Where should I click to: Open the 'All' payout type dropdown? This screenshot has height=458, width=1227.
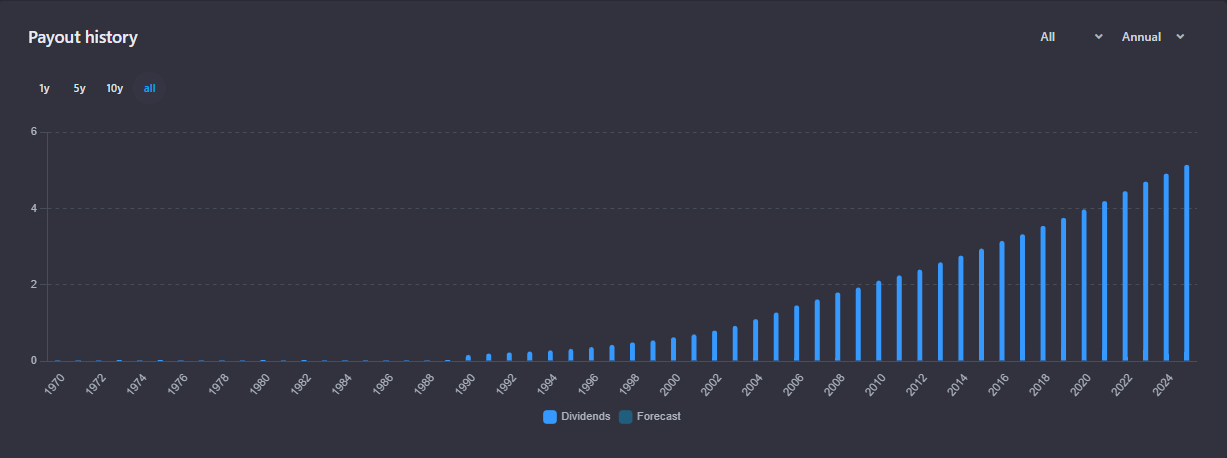(1071, 37)
